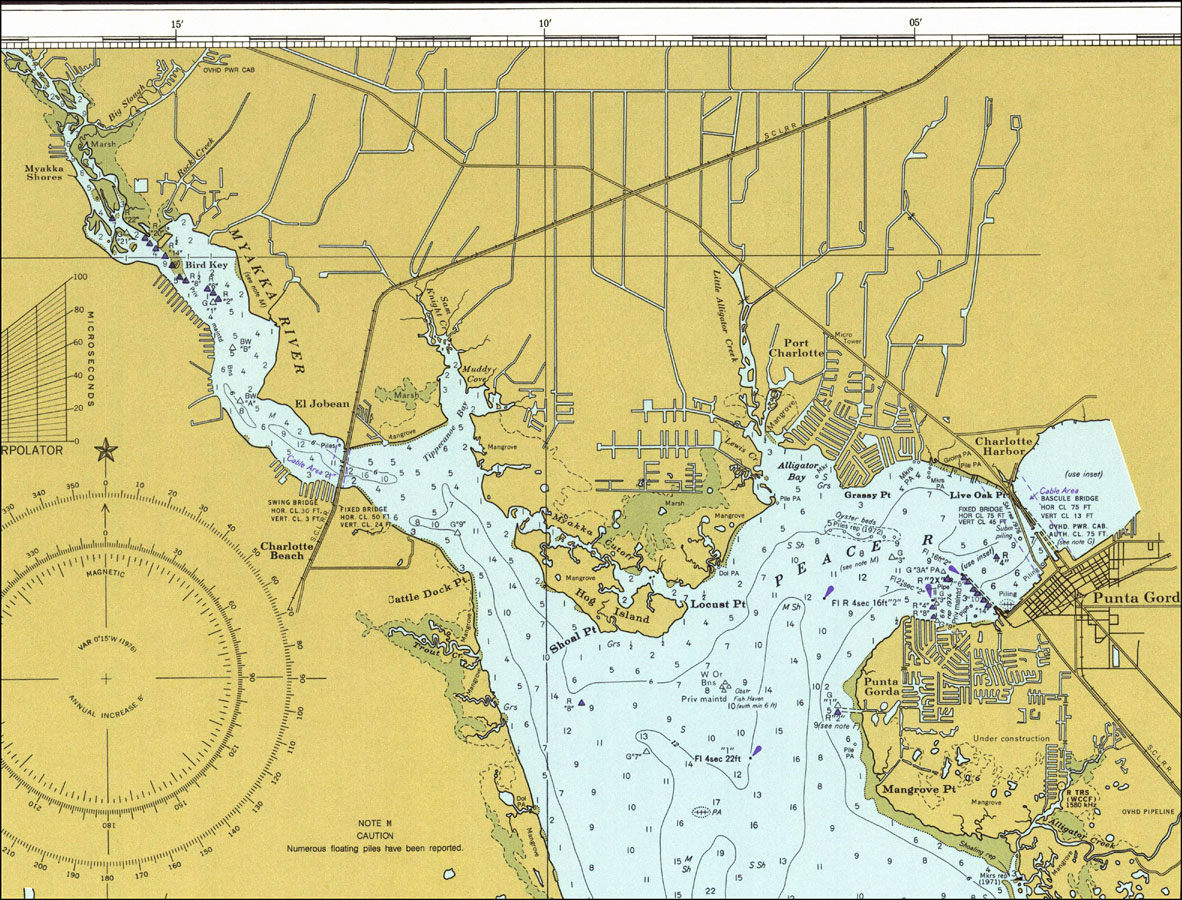Click the NOTE M caution text
Screen dimensions: 1182x900
click(375, 834)
